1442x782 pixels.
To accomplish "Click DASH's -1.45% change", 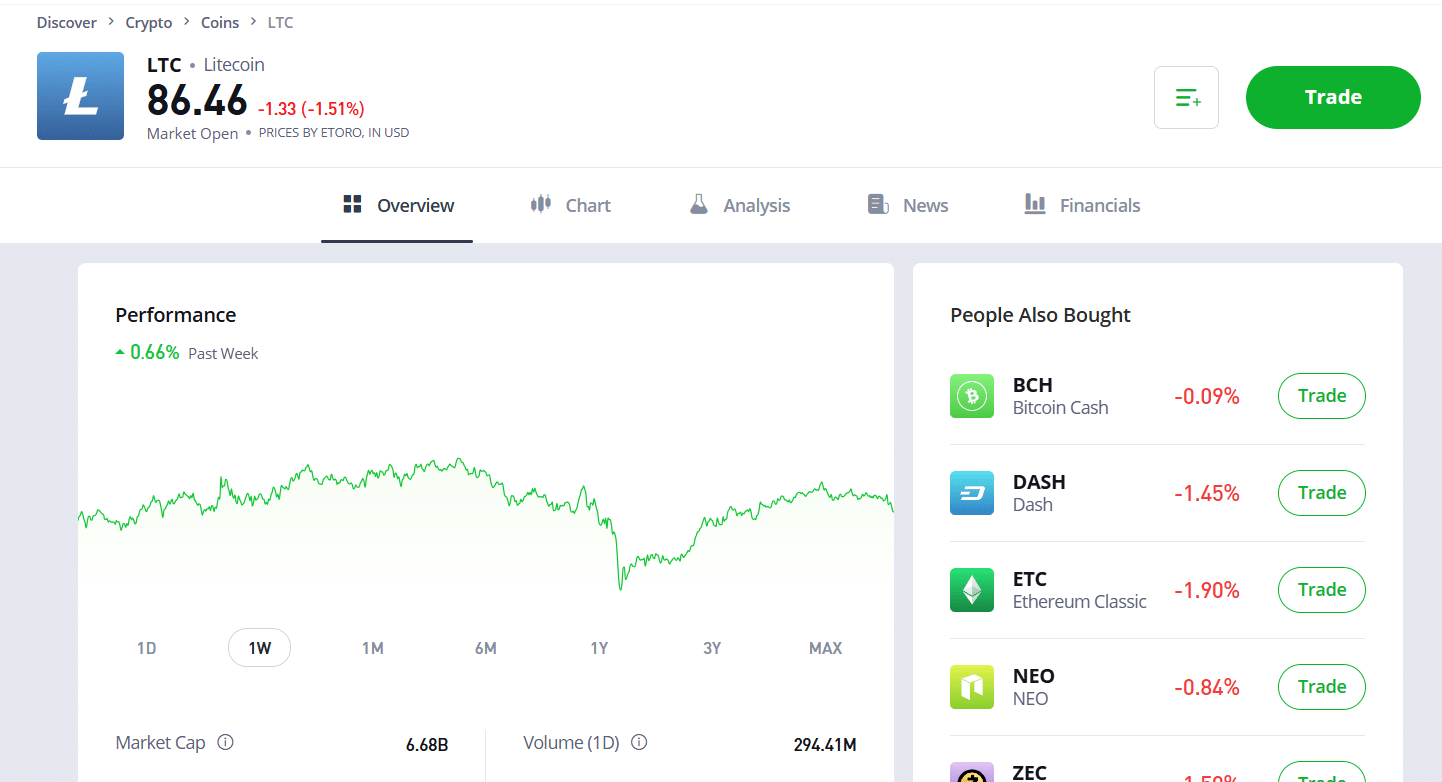I will point(1207,494).
